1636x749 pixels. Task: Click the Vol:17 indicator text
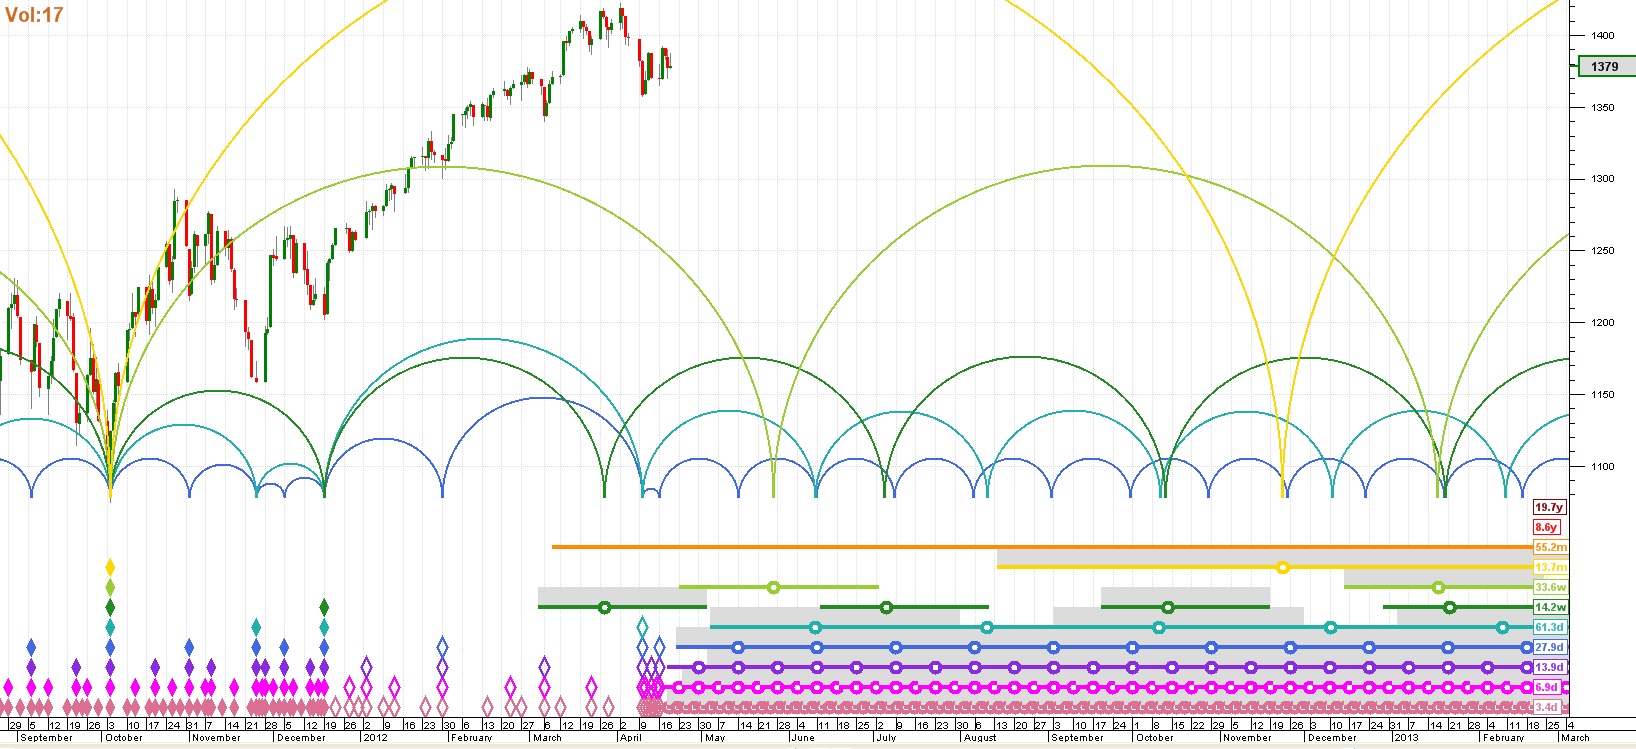(x=34, y=15)
